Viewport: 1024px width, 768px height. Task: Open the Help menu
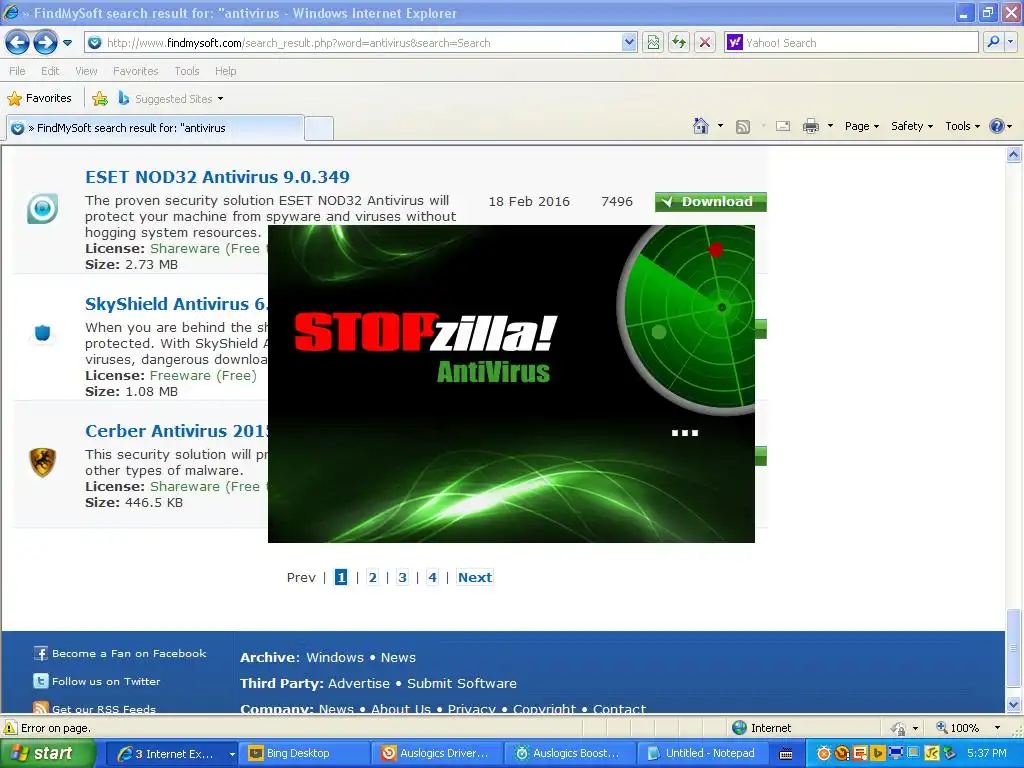226,71
